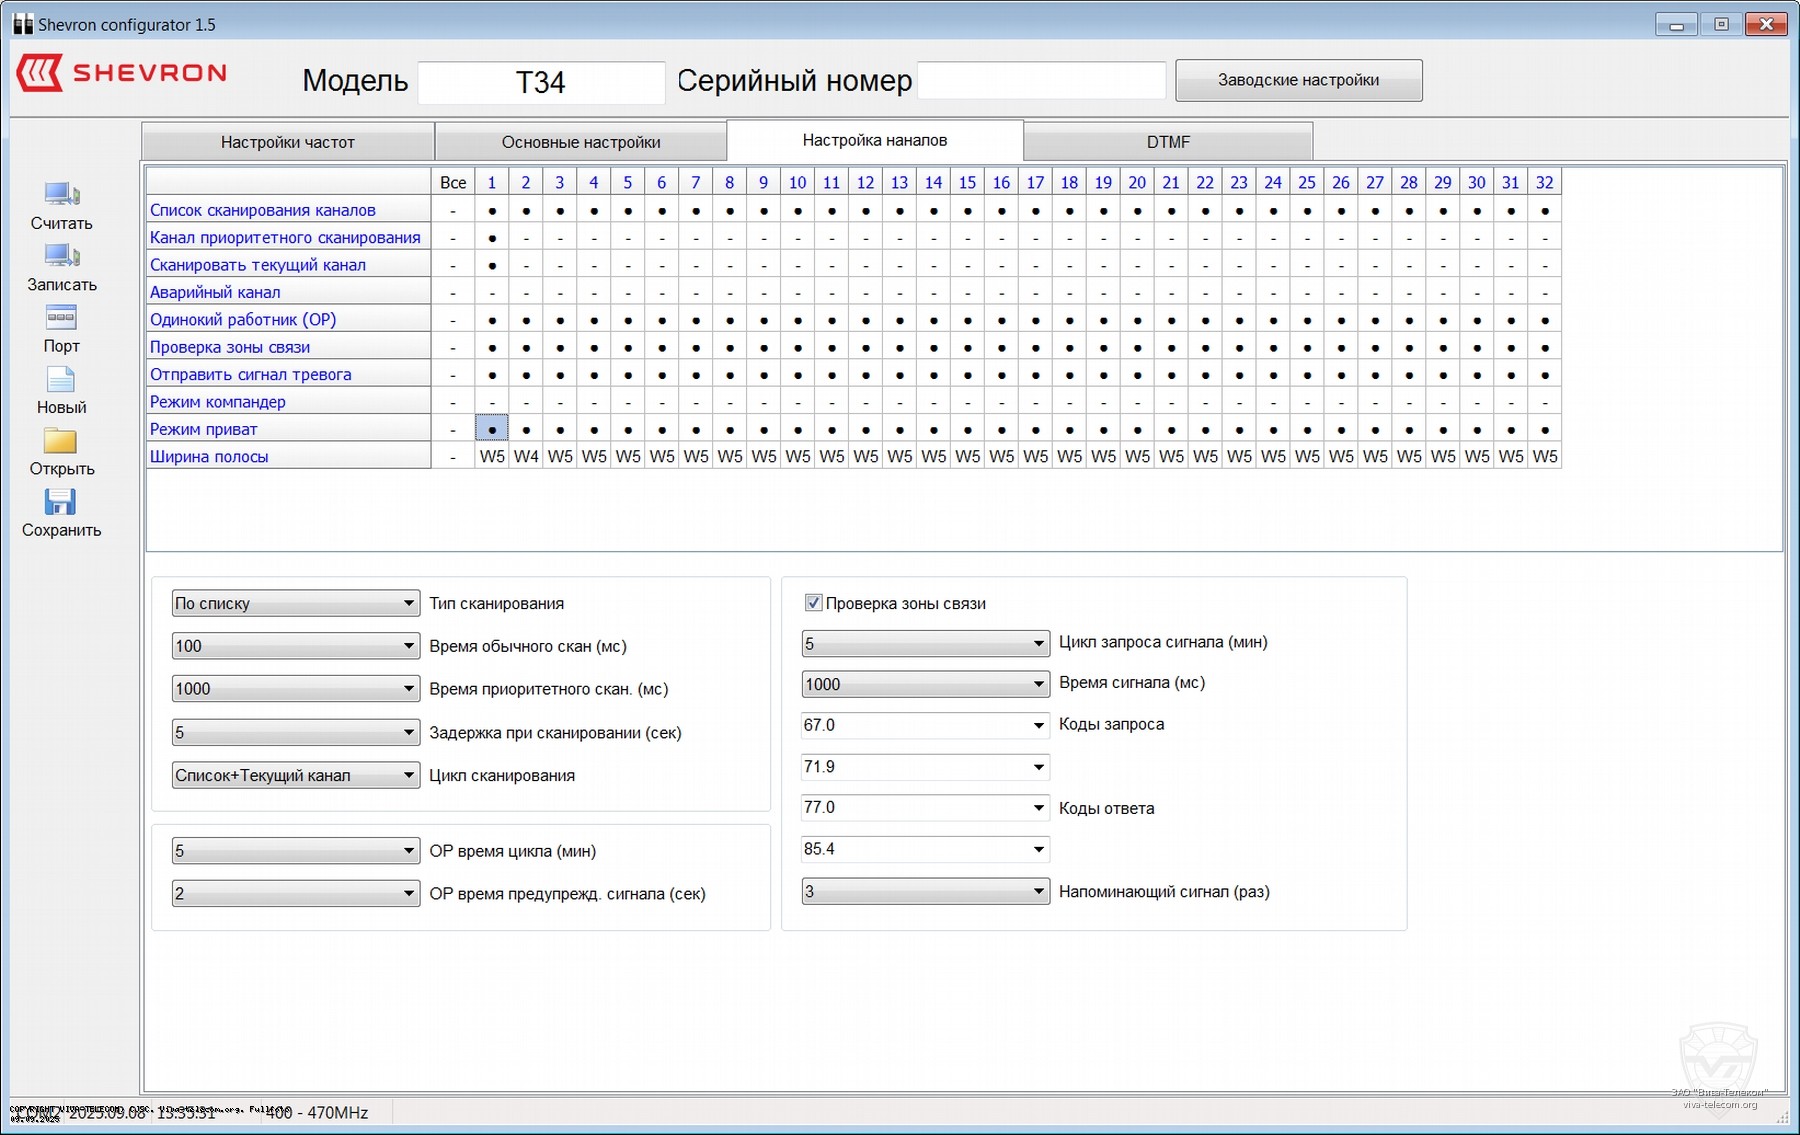Open the Порт port settings icon
The image size is (1800, 1135).
click(x=61, y=318)
